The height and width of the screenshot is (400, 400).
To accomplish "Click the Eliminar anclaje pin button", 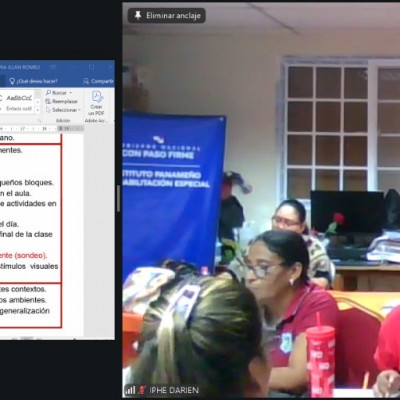I will click(x=166, y=16).
